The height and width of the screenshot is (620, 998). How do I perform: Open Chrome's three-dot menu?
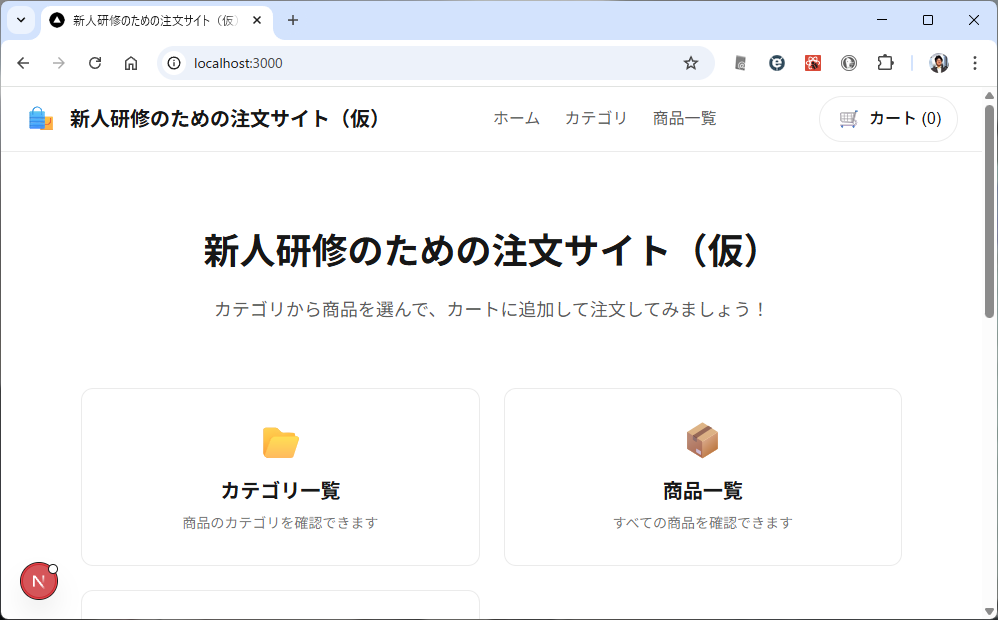(x=975, y=63)
